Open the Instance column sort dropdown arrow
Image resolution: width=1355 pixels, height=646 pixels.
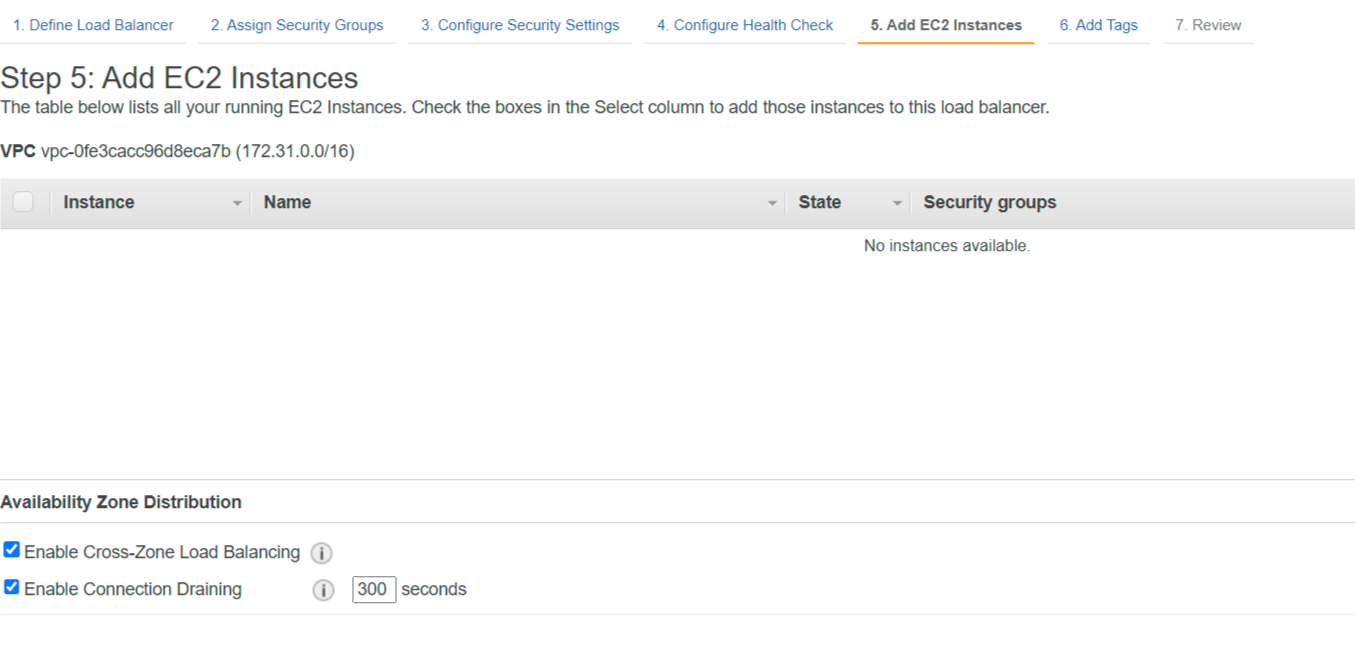pos(237,203)
